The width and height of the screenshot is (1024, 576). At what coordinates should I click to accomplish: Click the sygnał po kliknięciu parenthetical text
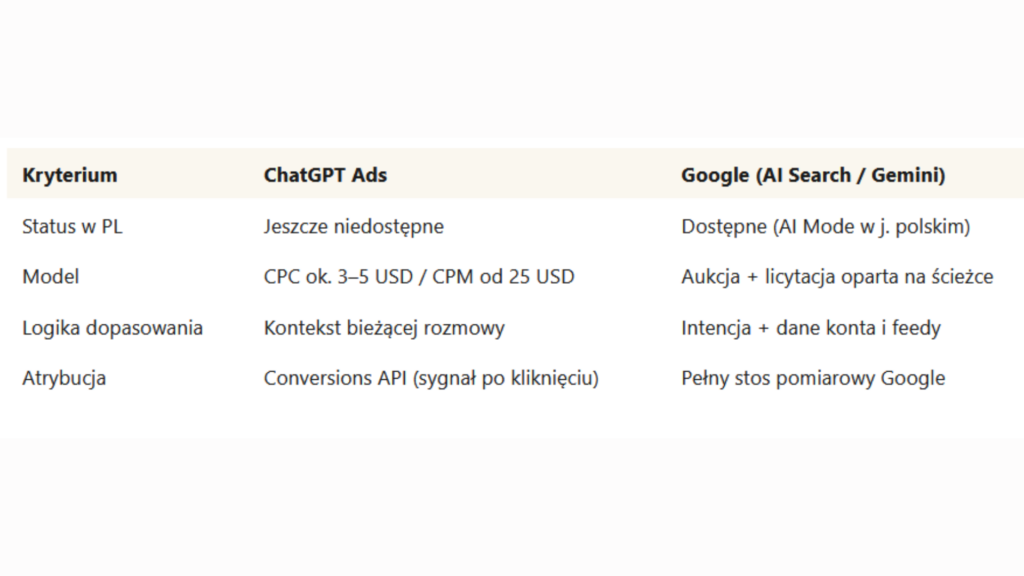pos(505,379)
